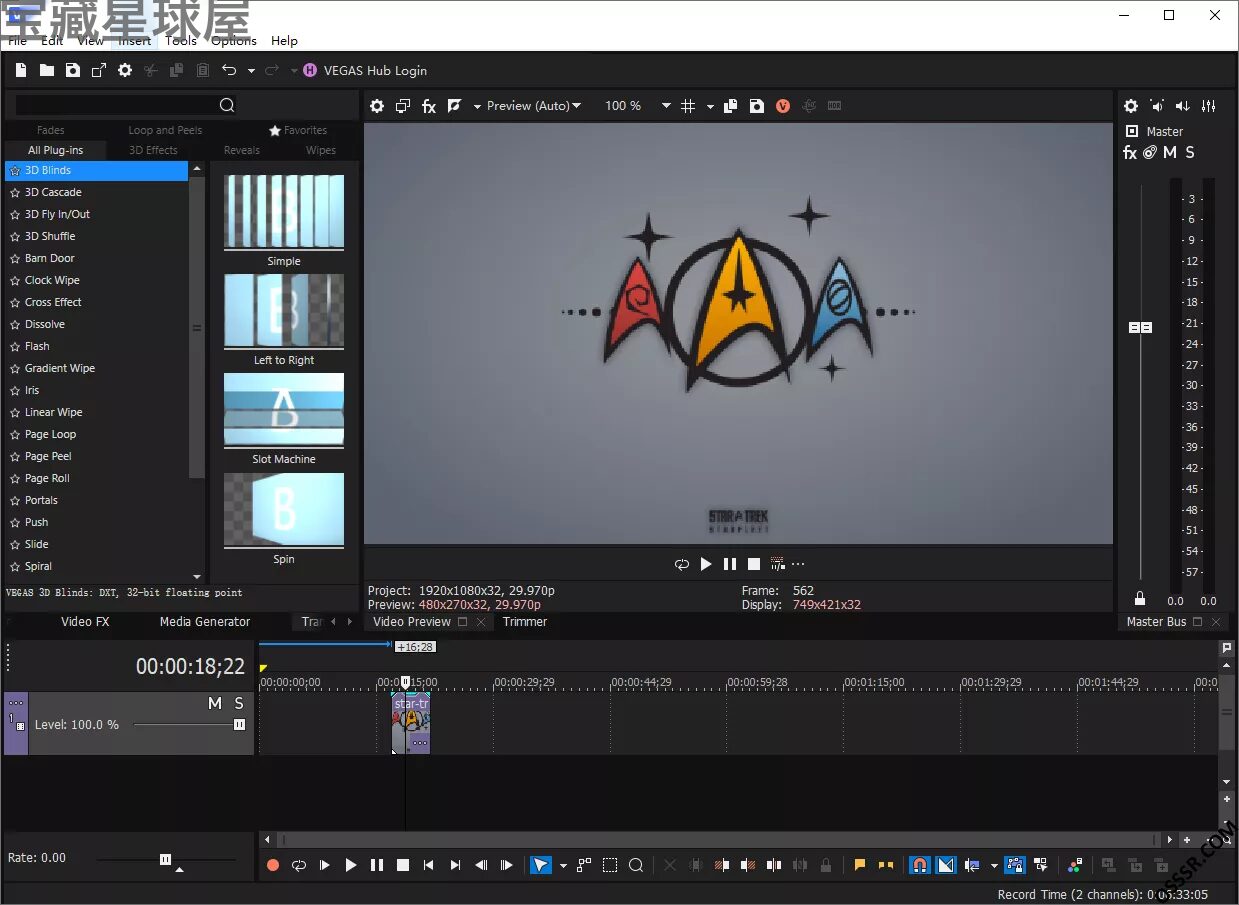Favorite the Dissolve transition star
1239x905 pixels.
pyautogui.click(x=15, y=324)
